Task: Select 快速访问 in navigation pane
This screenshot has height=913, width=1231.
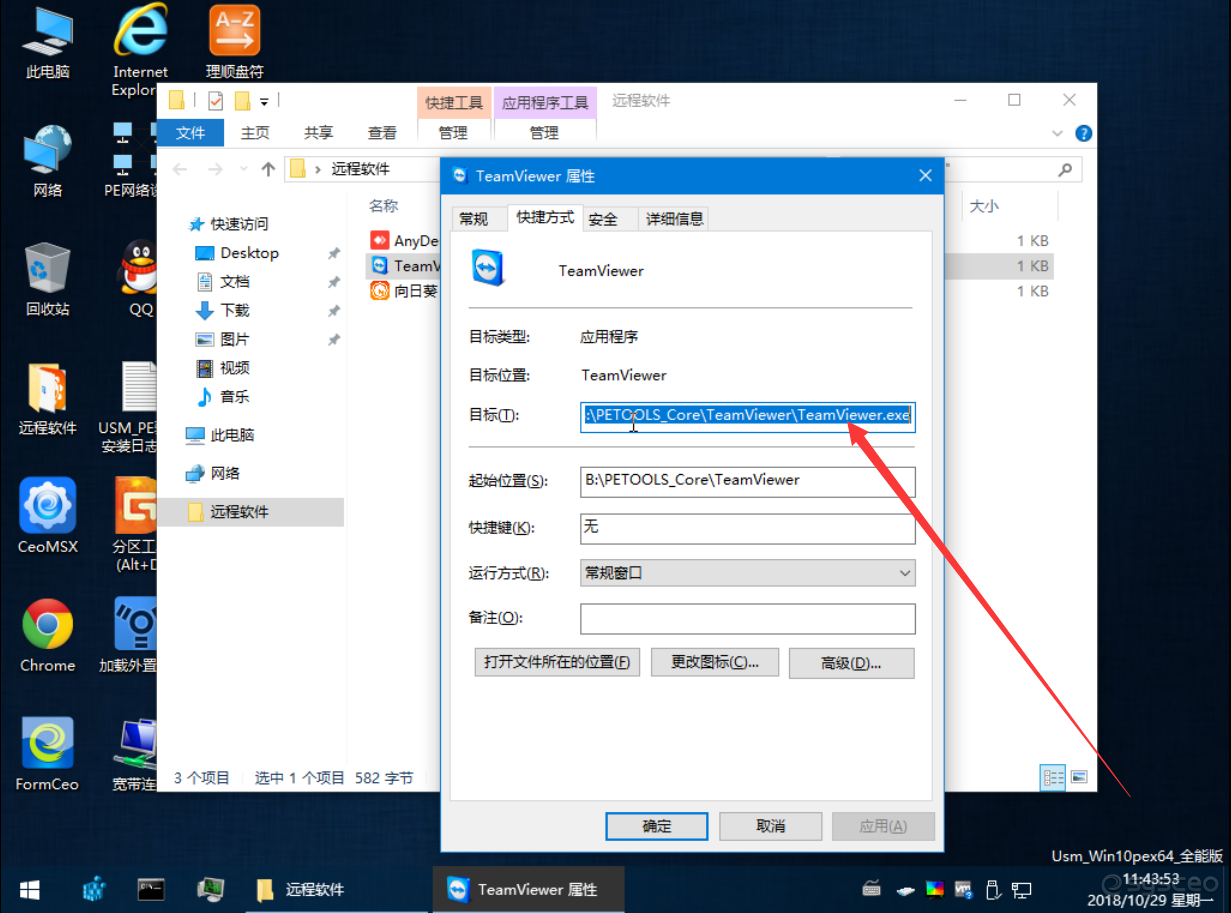Action: tap(239, 224)
